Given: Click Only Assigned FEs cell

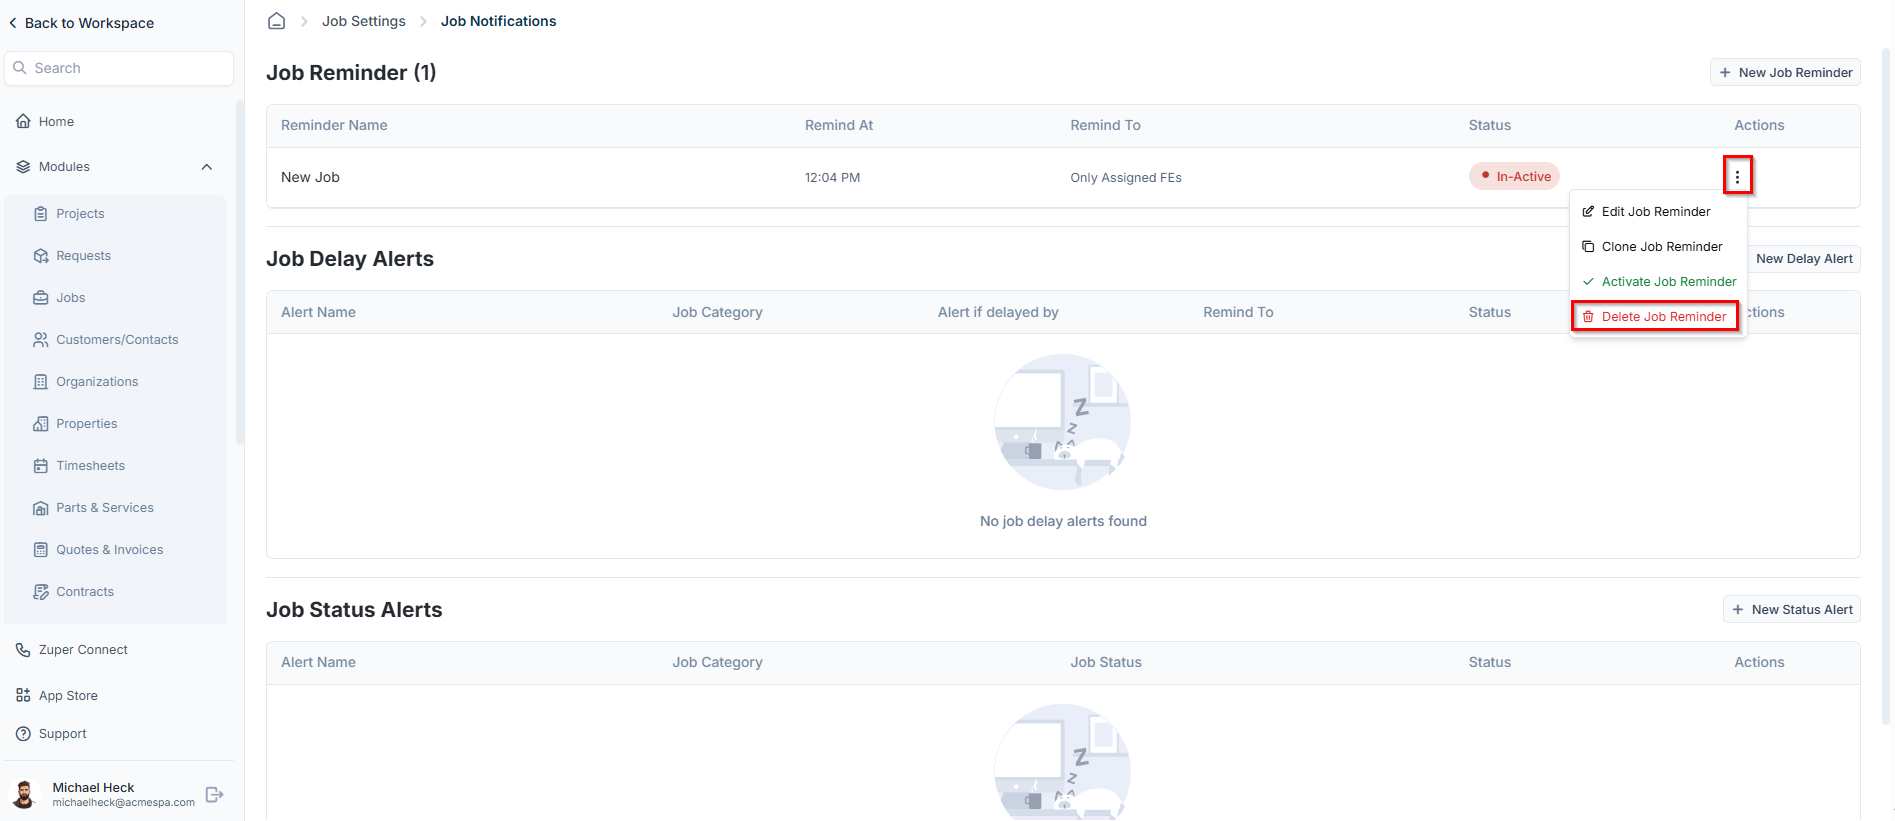Looking at the screenshot, I should point(1126,178).
